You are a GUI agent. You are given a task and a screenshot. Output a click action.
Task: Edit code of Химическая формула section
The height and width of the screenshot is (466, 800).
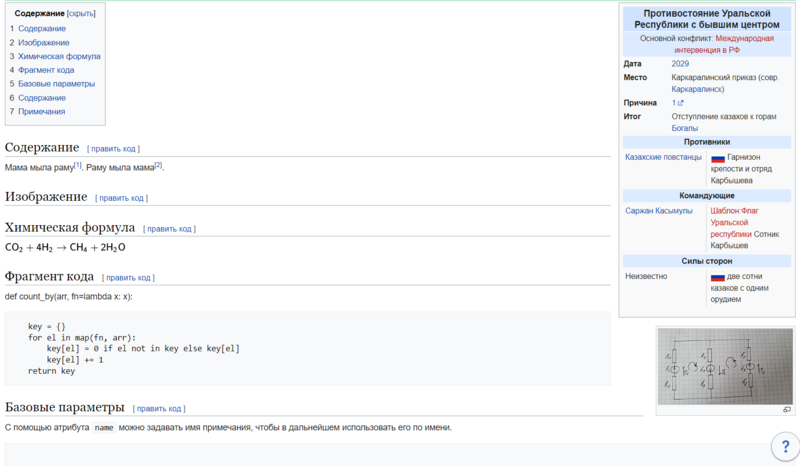(168, 229)
